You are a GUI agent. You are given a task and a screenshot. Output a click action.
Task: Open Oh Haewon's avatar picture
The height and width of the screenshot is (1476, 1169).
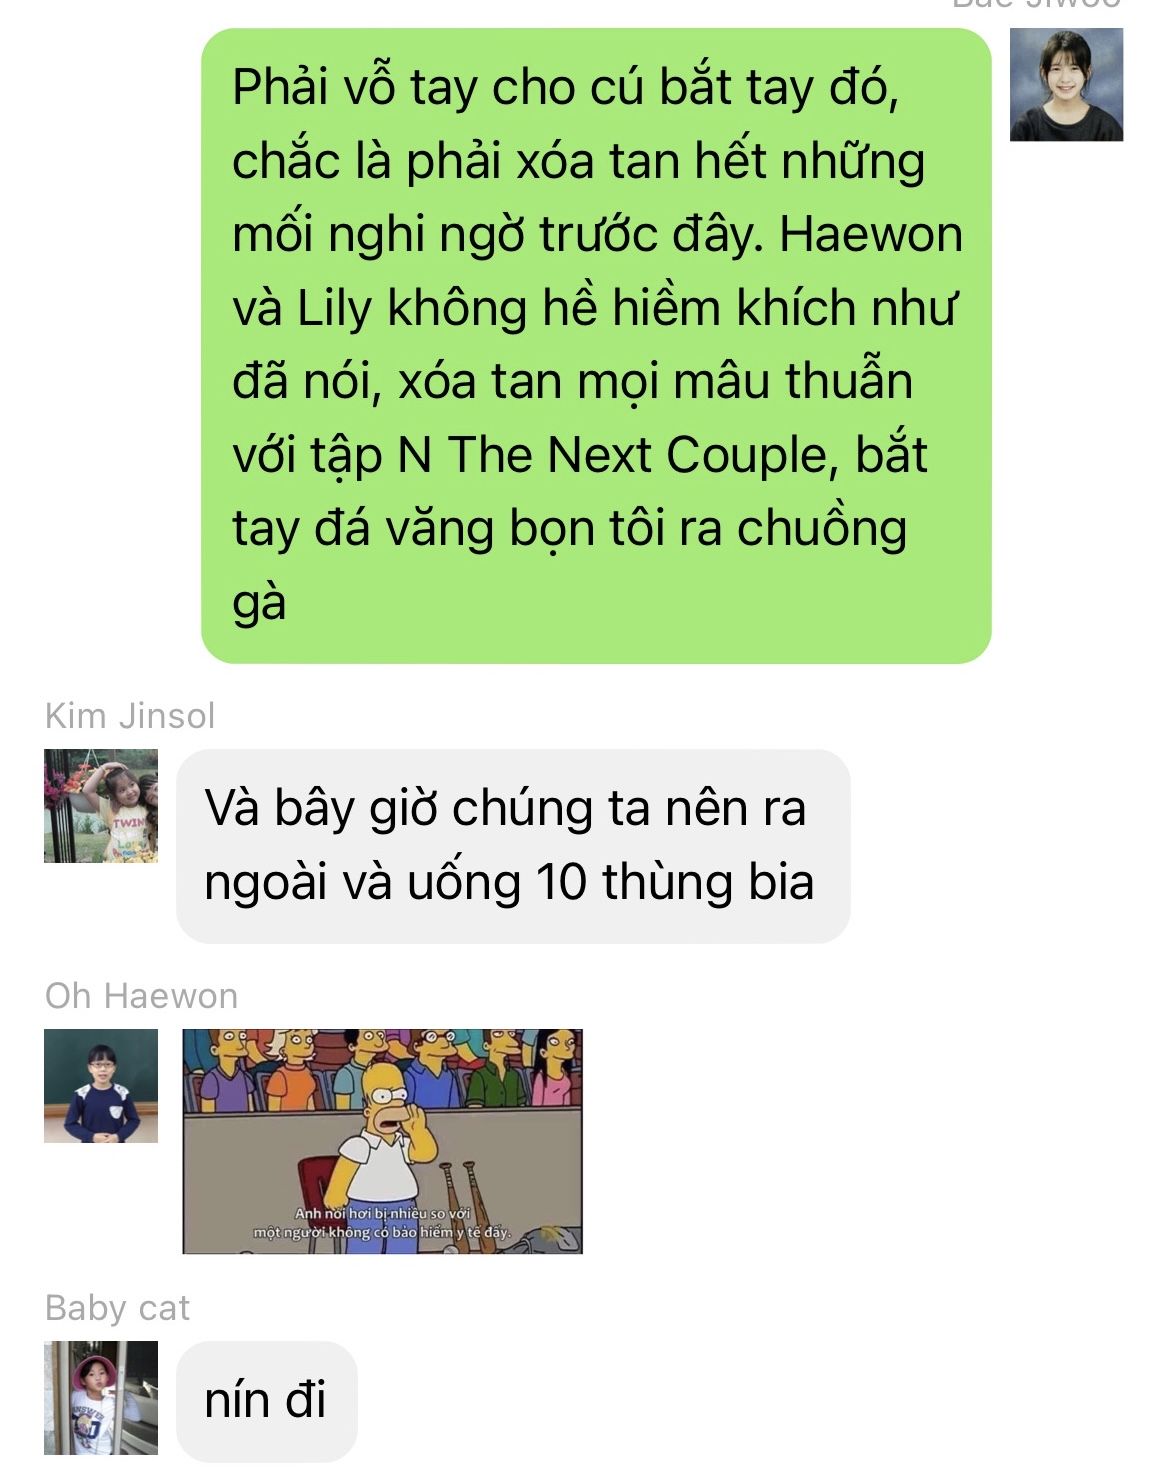pyautogui.click(x=101, y=1086)
